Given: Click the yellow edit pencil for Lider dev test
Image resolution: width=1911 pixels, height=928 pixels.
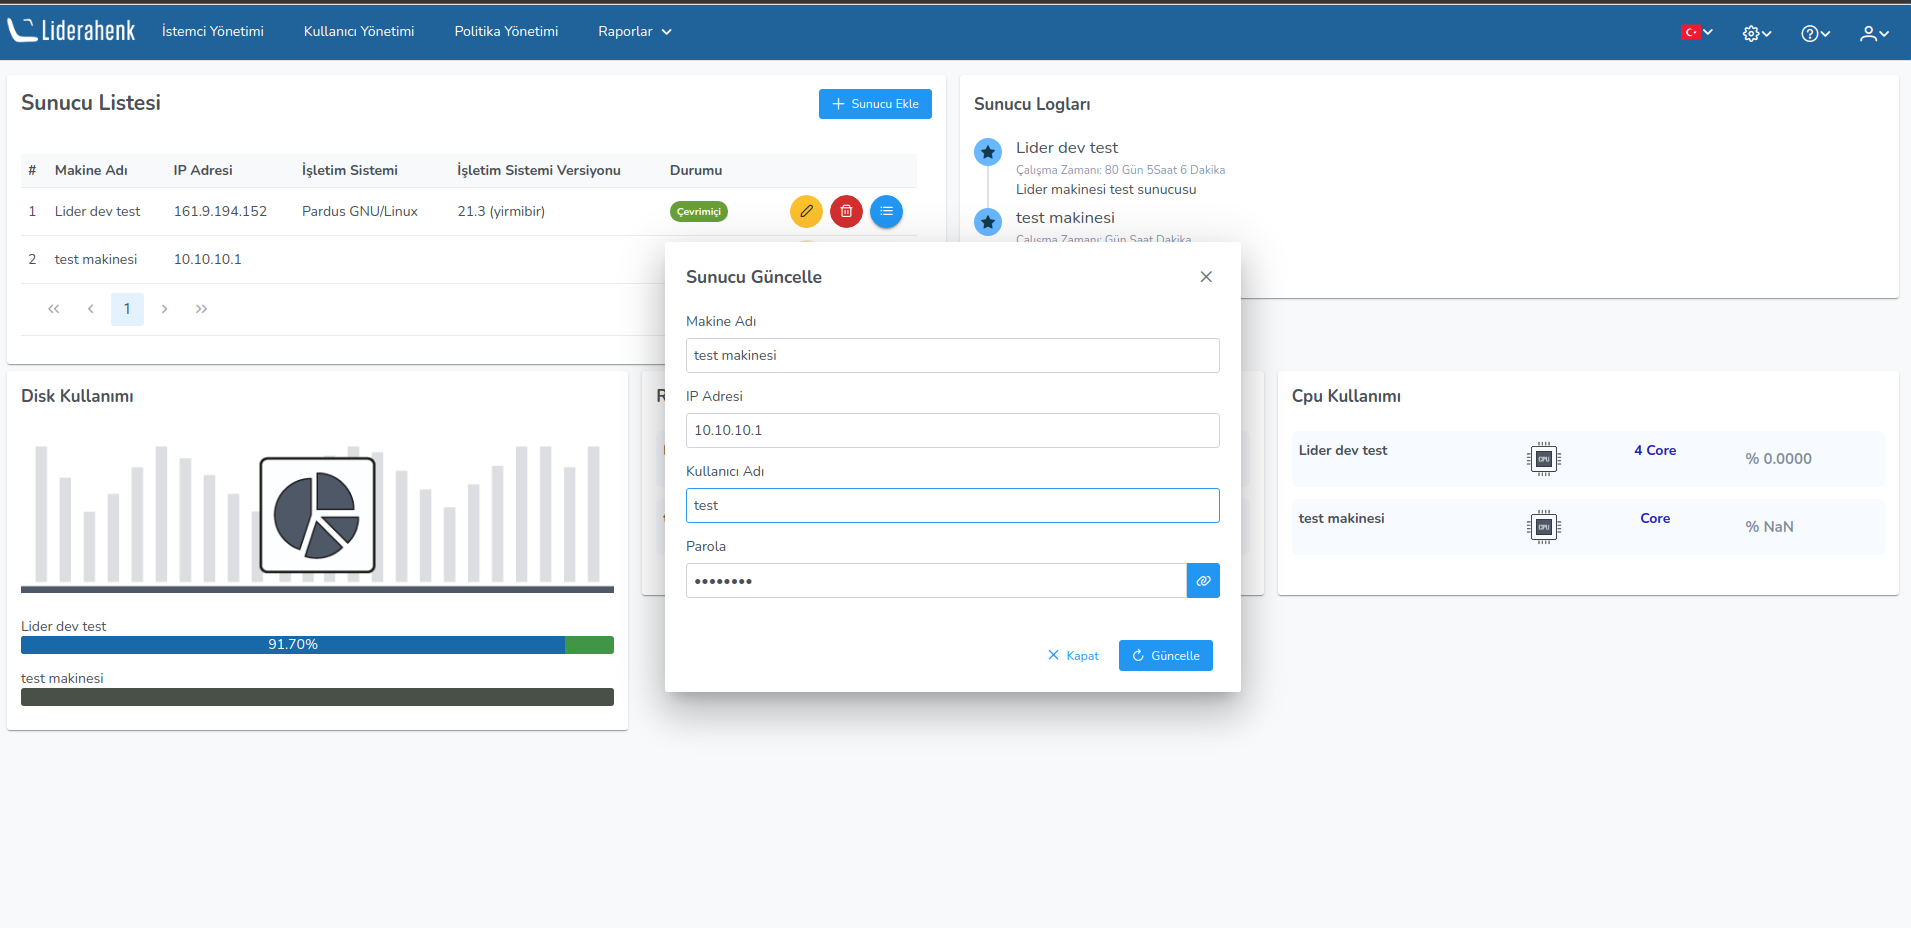Looking at the screenshot, I should tap(806, 211).
